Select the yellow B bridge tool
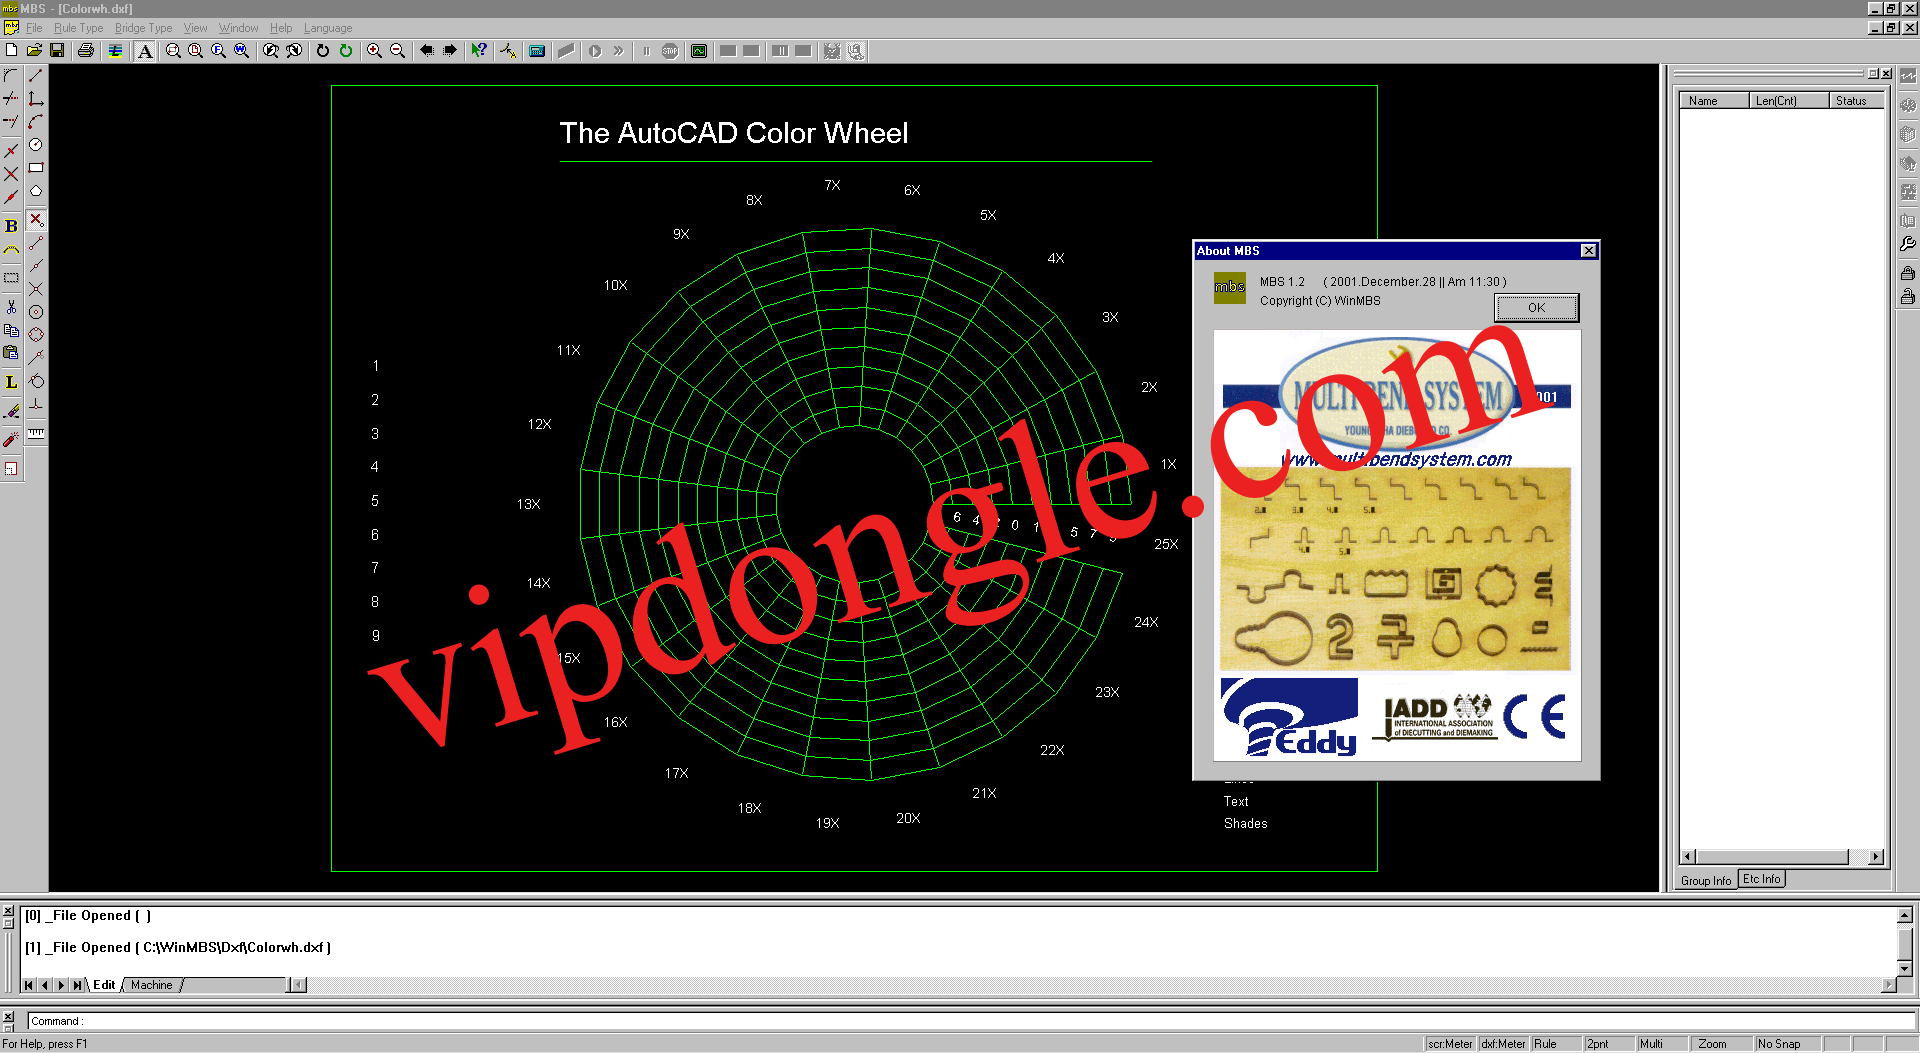Image resolution: width=1920 pixels, height=1053 pixels. [x=11, y=225]
